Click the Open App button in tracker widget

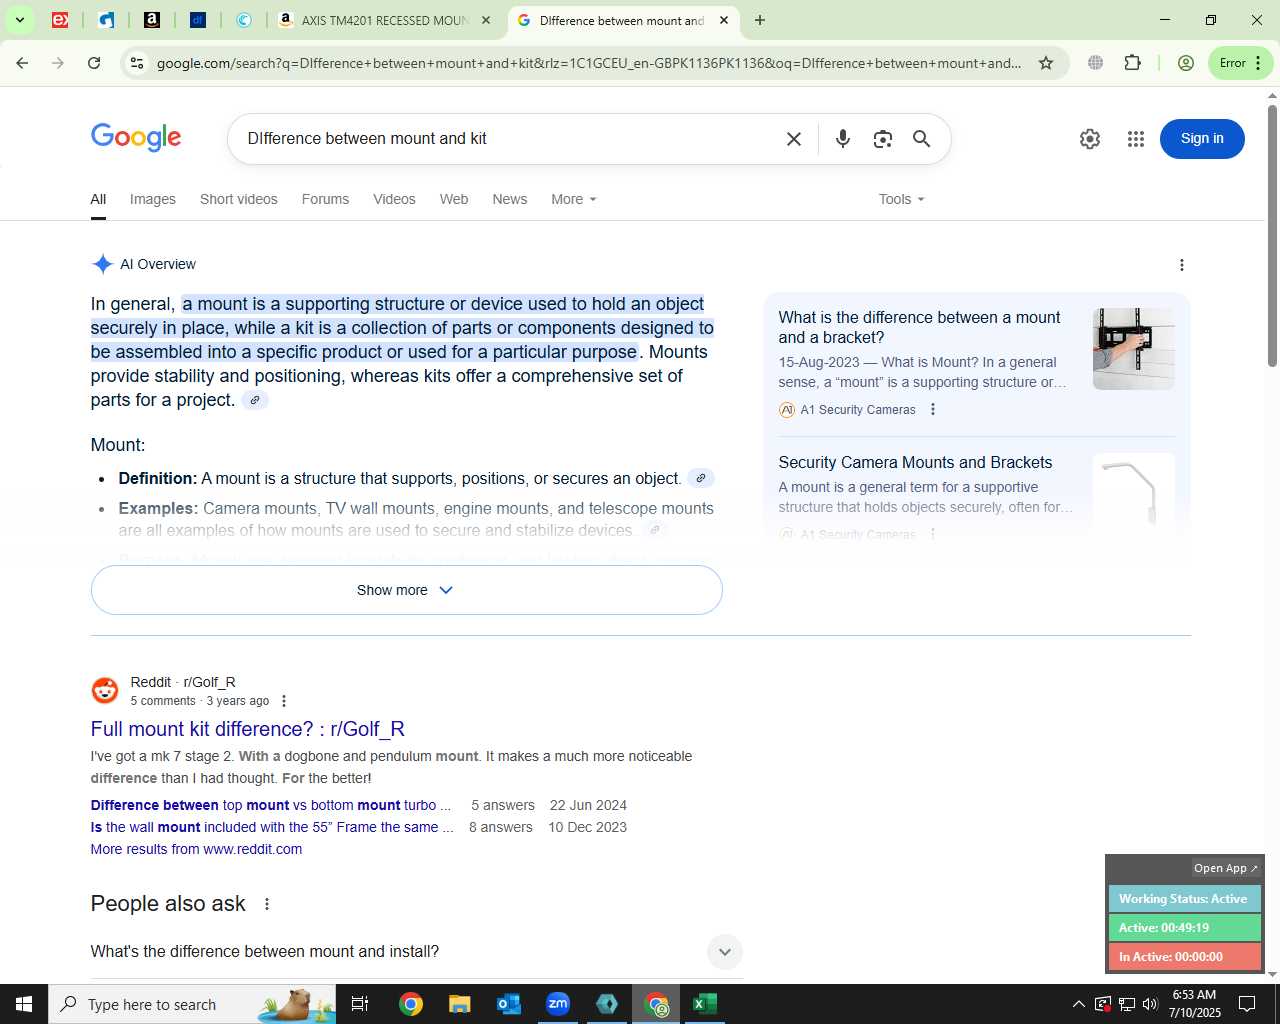click(x=1226, y=868)
